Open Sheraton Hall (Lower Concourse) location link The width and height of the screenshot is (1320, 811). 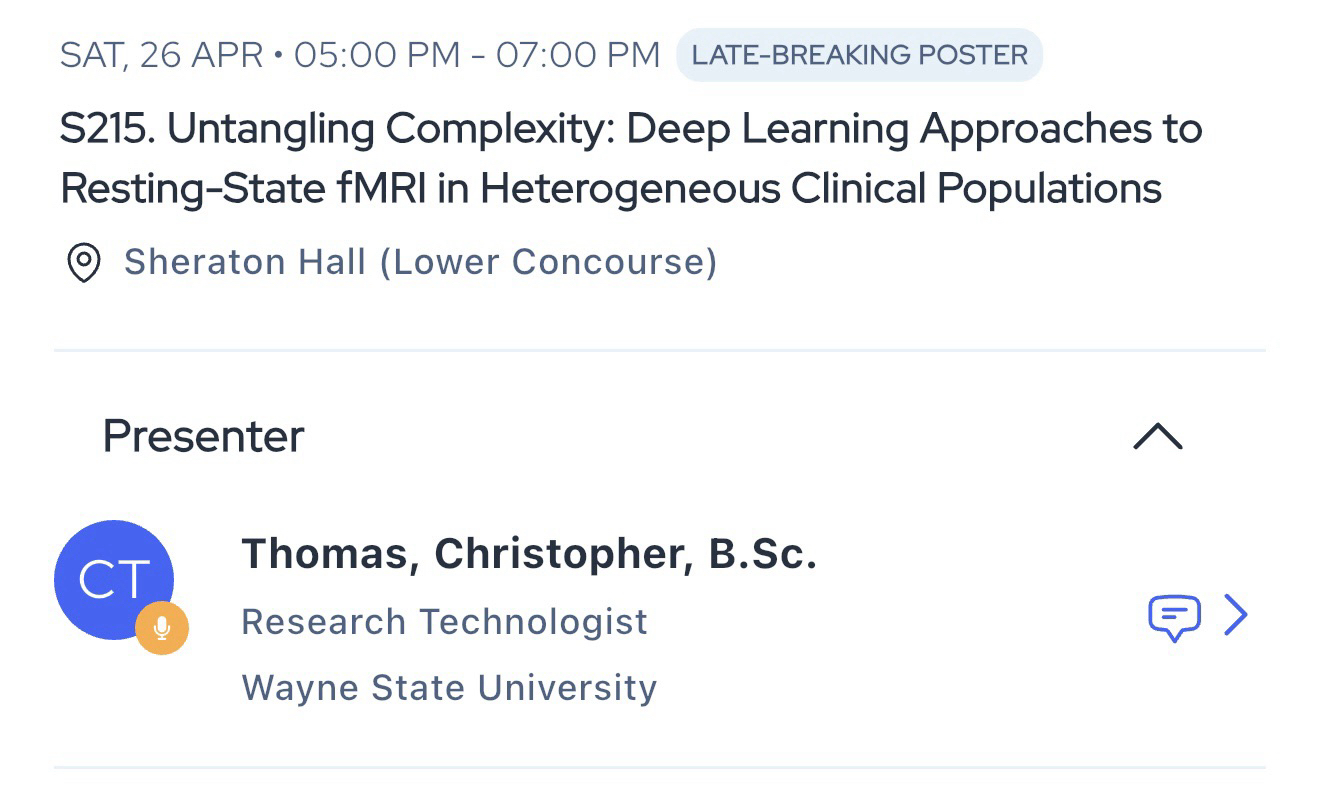point(420,262)
